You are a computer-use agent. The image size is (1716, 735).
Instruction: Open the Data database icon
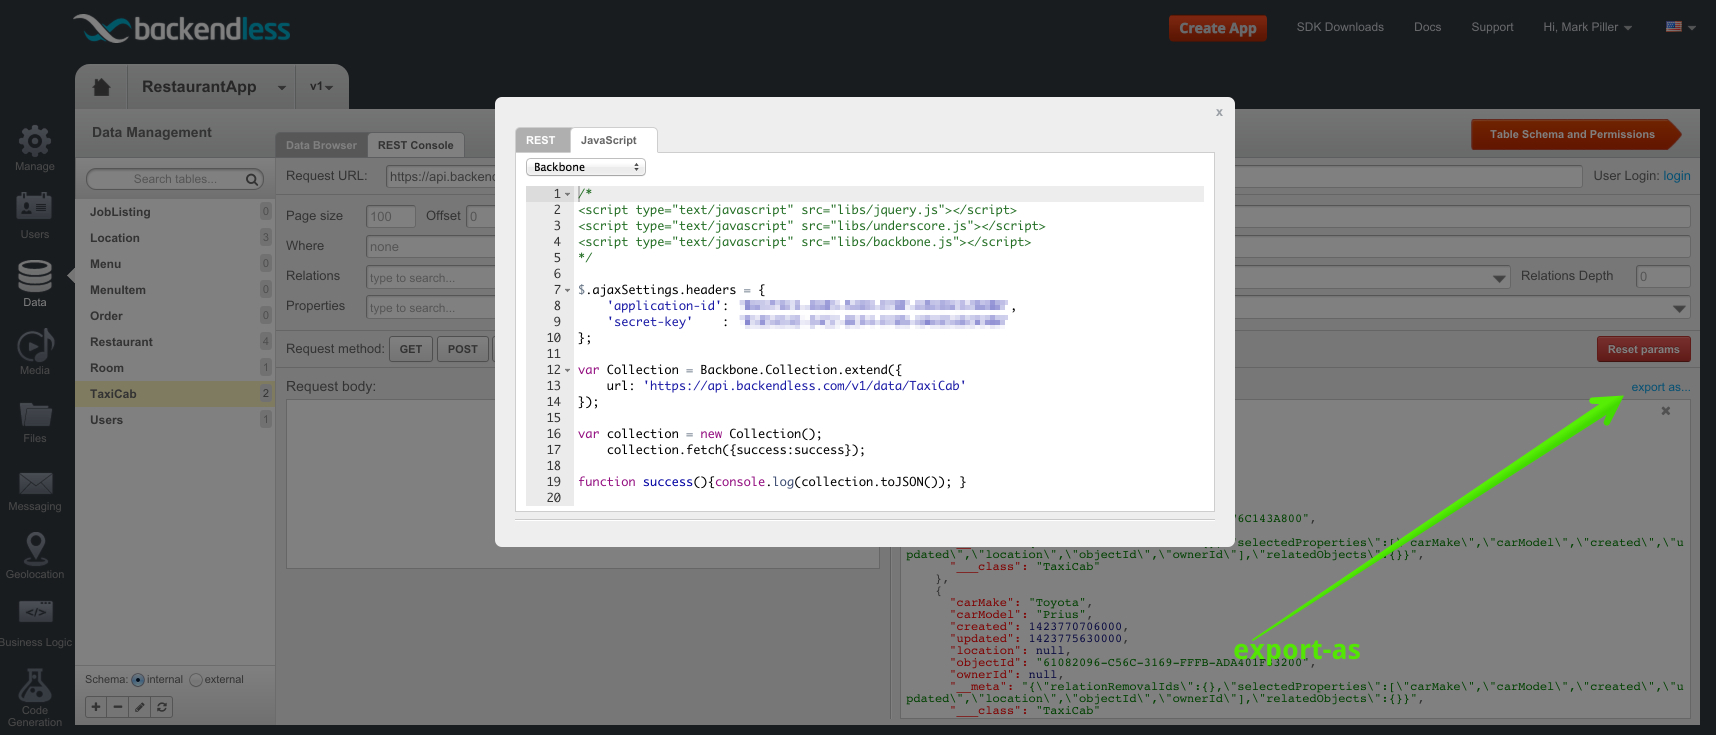point(34,276)
